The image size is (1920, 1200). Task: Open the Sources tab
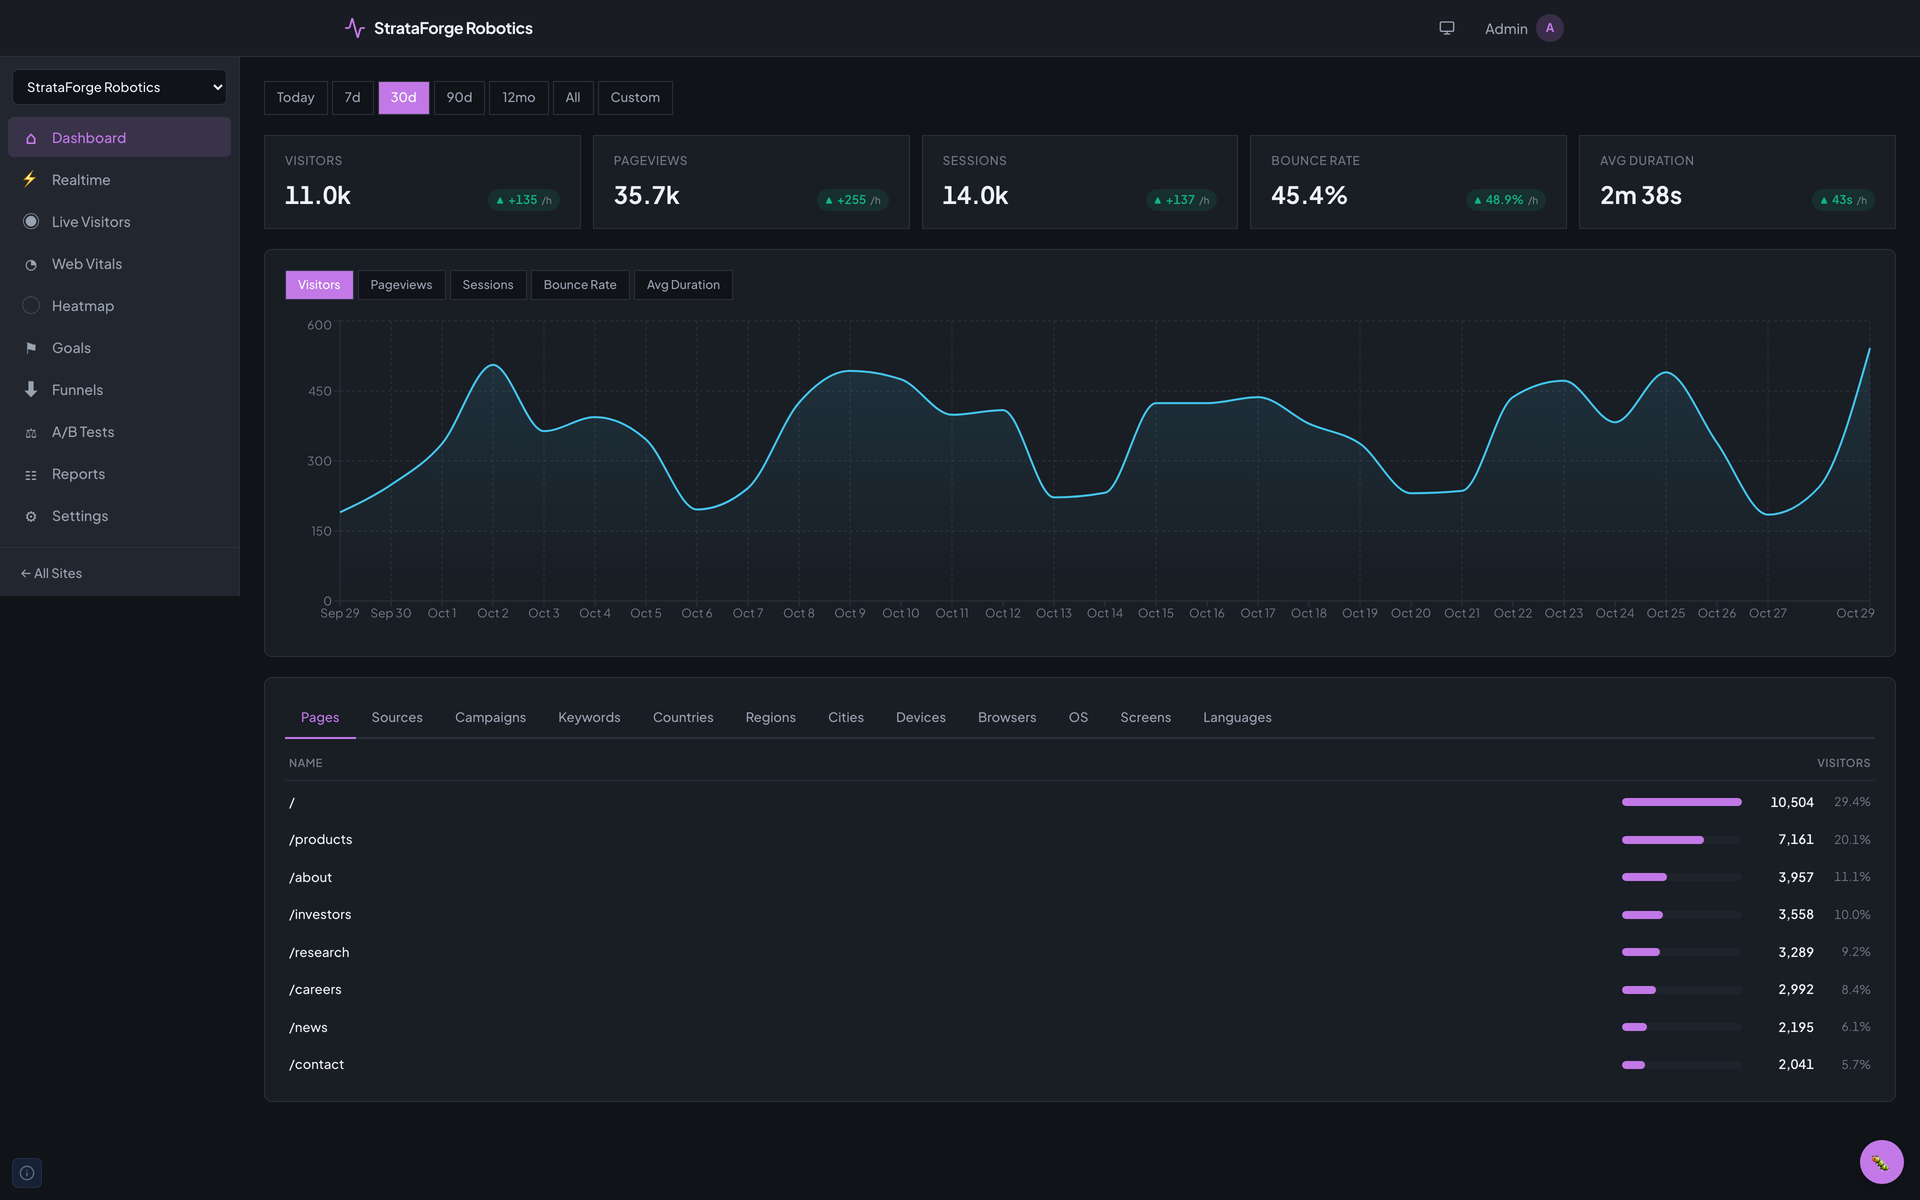[397, 718]
